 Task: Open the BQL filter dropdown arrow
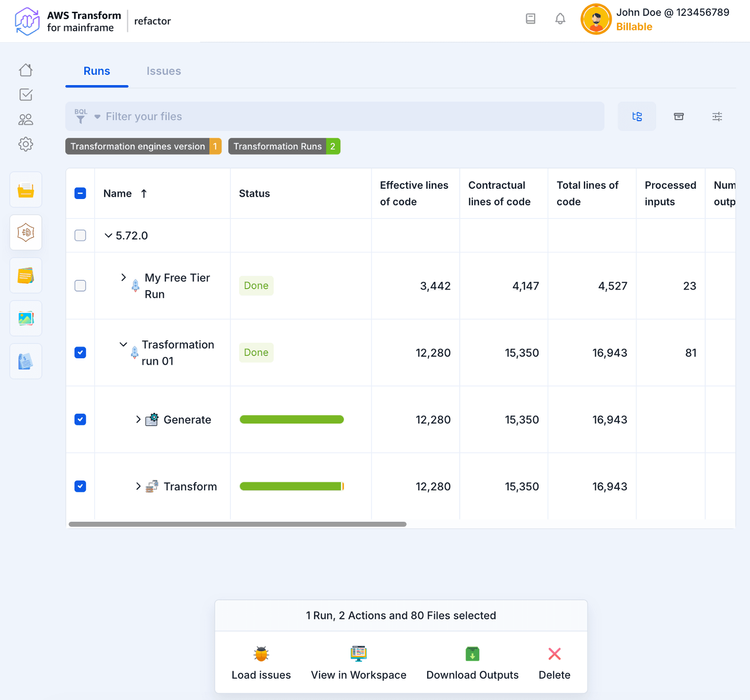pos(97,117)
